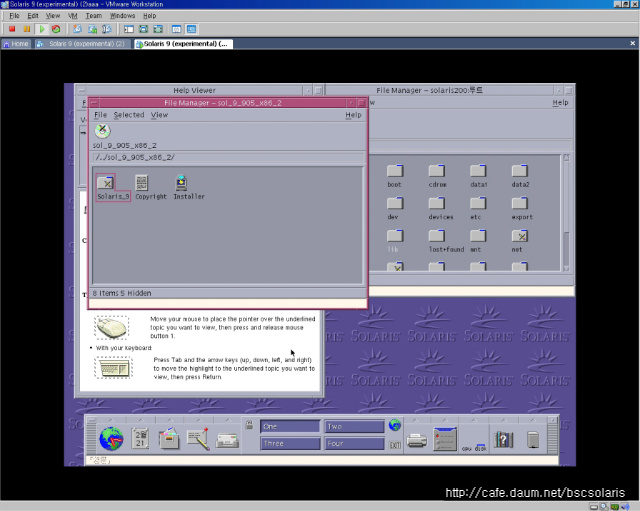The image size is (640, 511).
Task: Select the etc folder in root File Manager
Action: [x=477, y=209]
